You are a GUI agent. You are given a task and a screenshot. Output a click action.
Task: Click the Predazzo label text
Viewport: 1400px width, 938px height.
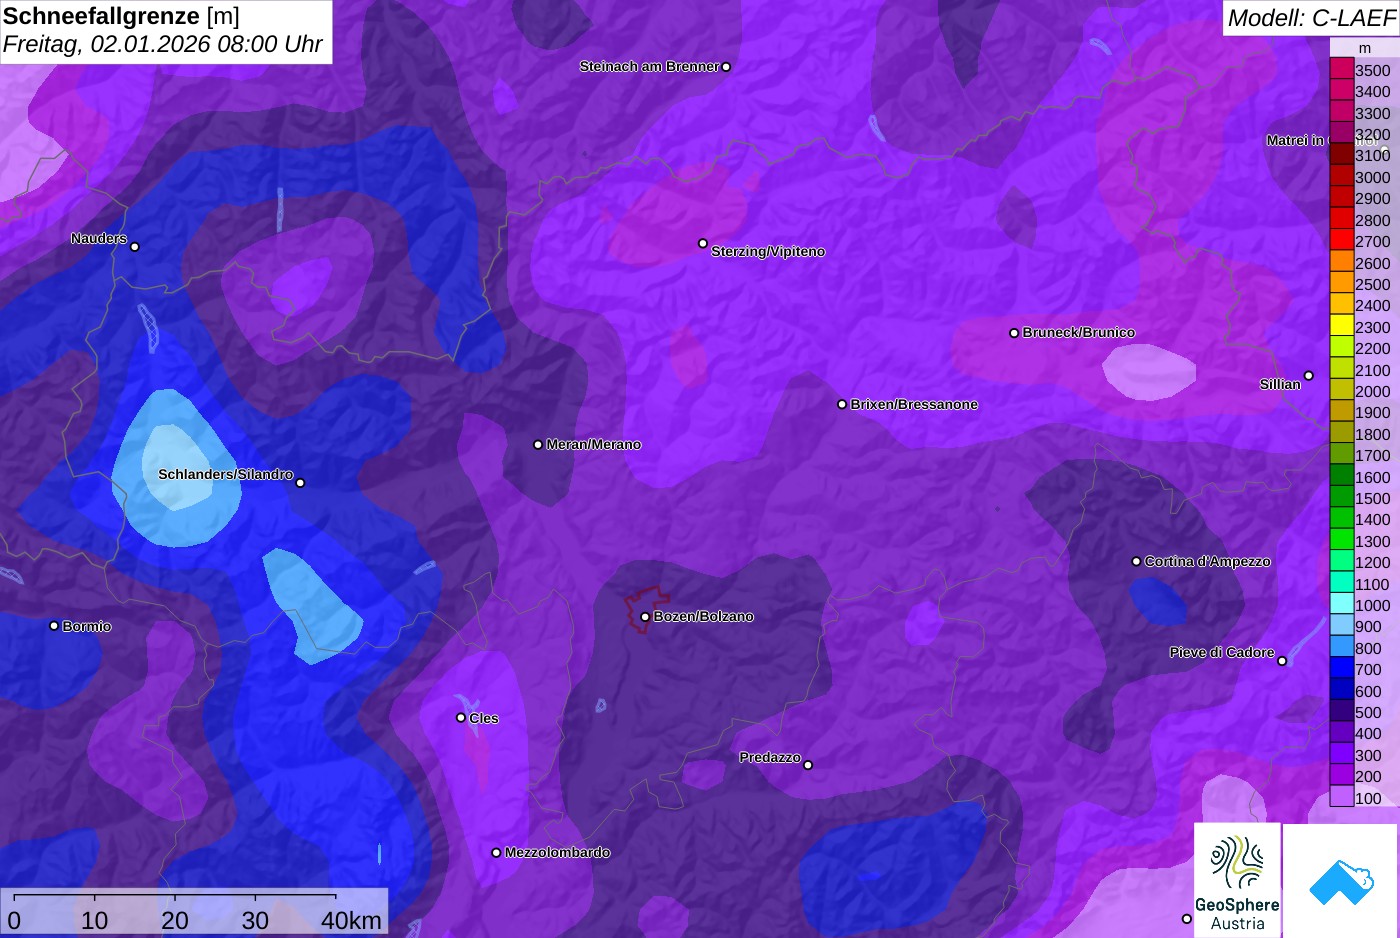pos(770,758)
